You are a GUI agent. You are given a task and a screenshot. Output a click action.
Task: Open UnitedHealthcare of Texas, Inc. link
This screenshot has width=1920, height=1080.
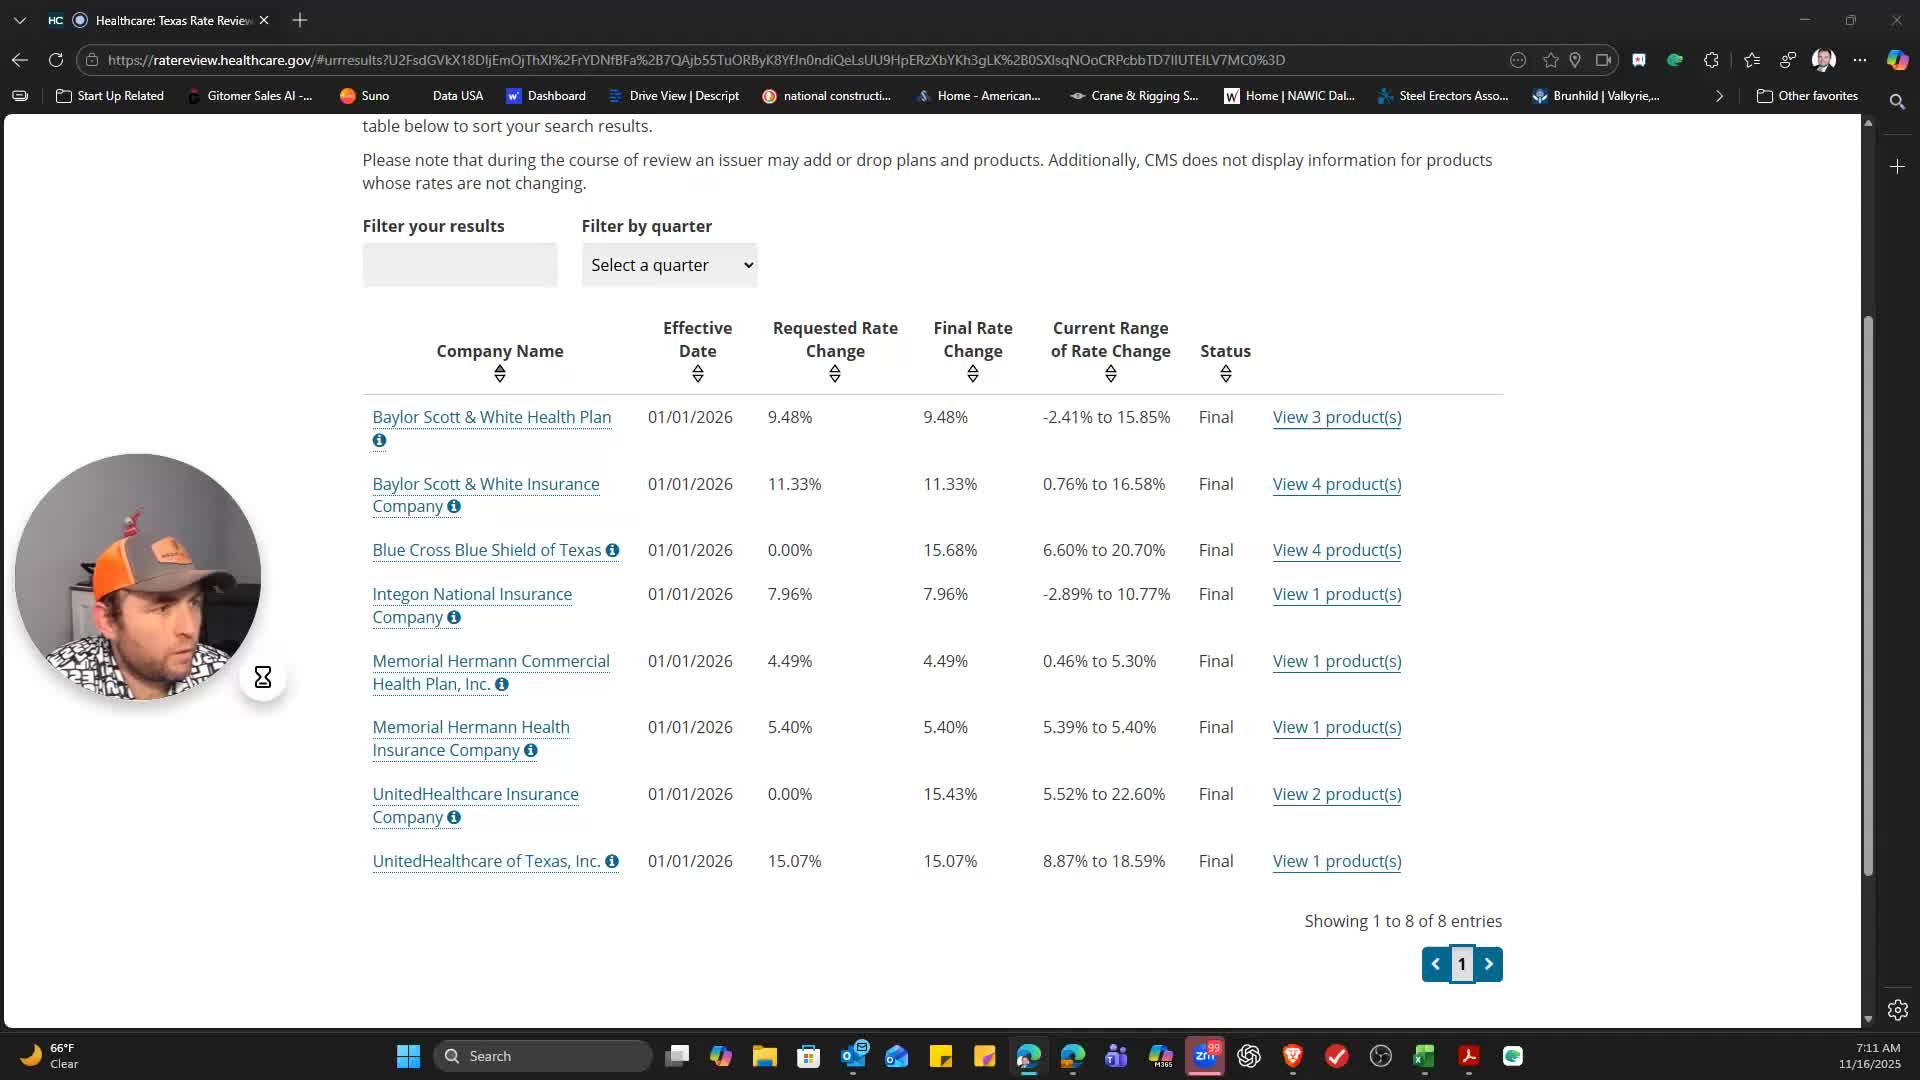click(487, 861)
